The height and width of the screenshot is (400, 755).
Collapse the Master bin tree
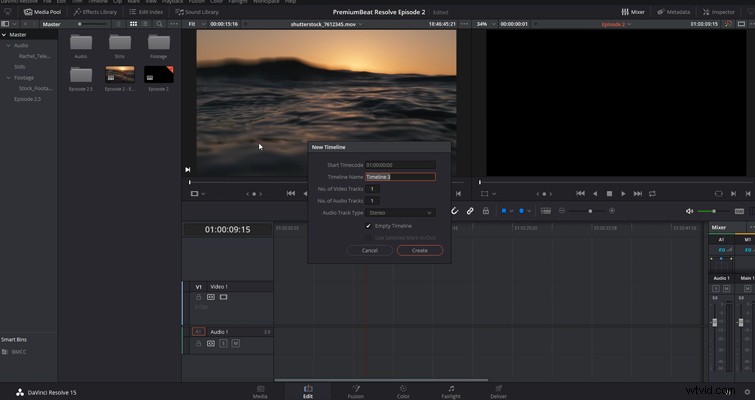[x=4, y=35]
